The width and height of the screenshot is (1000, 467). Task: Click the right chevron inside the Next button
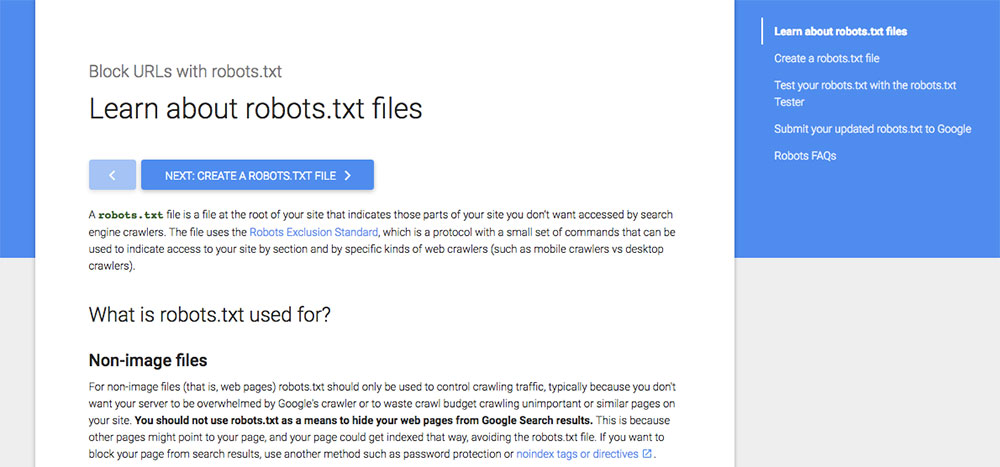[x=348, y=175]
